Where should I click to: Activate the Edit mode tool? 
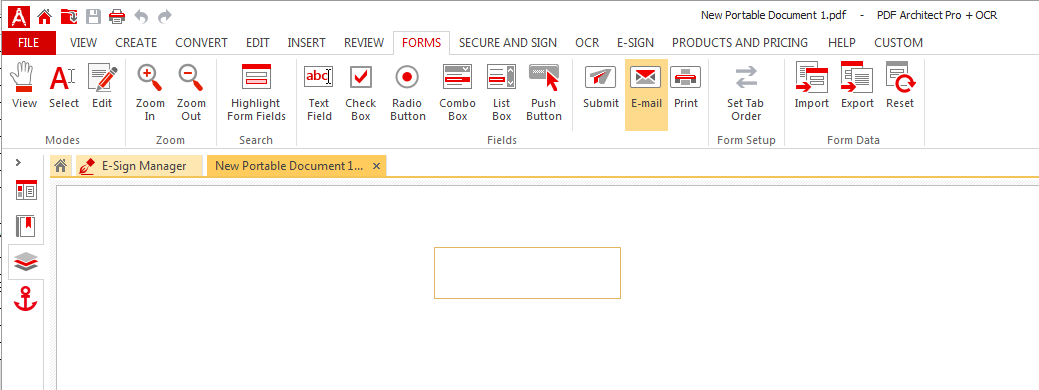(x=102, y=86)
